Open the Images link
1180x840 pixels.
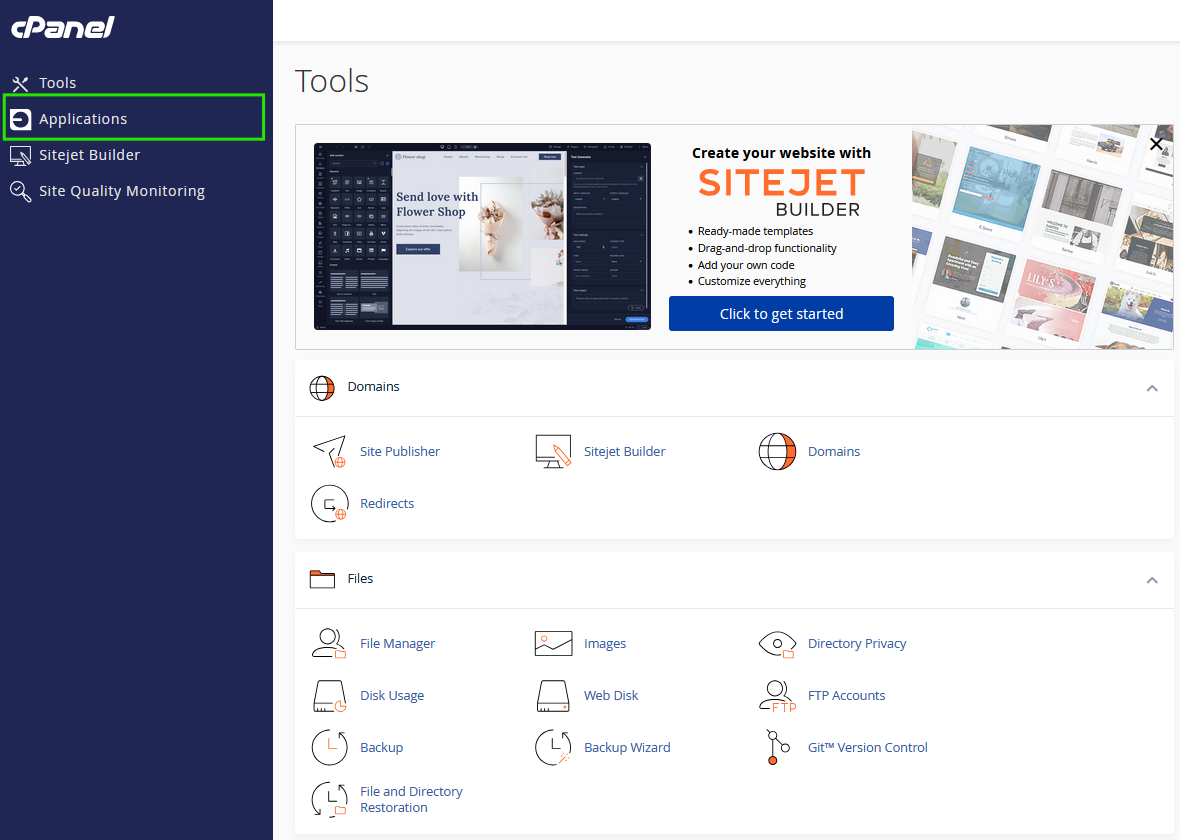point(605,644)
